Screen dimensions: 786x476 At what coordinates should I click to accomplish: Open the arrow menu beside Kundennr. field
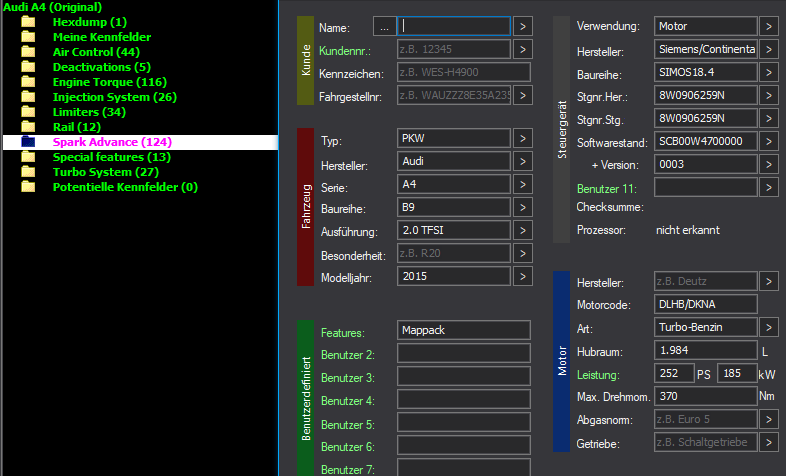(523, 50)
